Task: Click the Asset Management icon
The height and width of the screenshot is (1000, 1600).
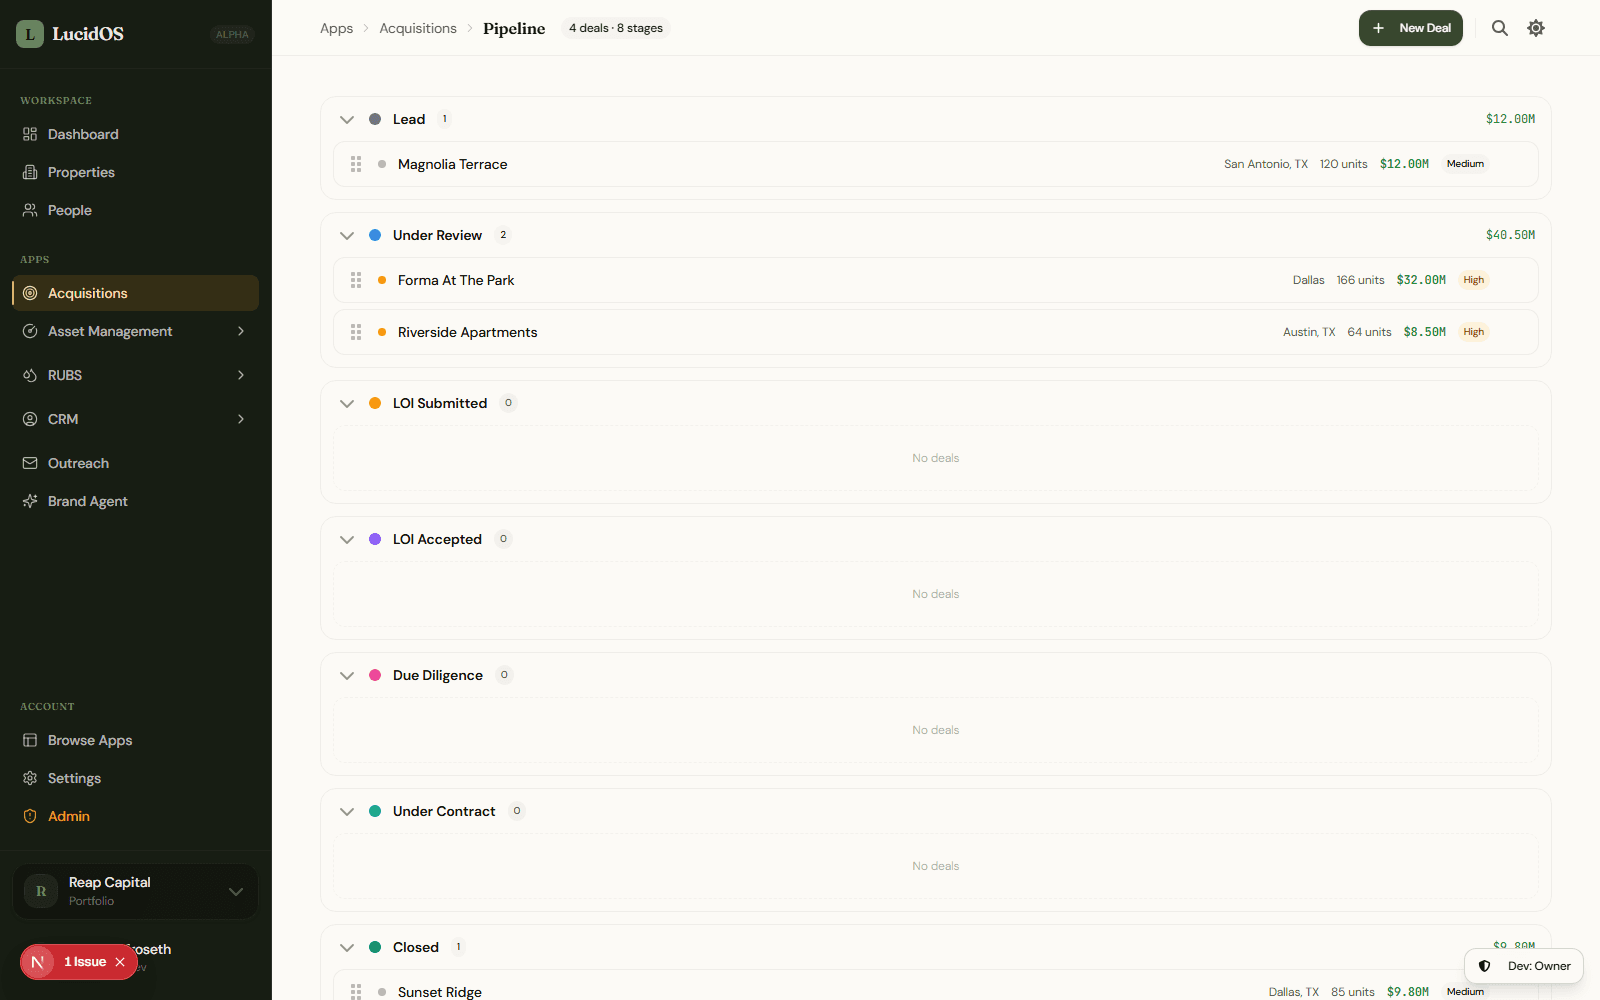Action: click(x=30, y=331)
